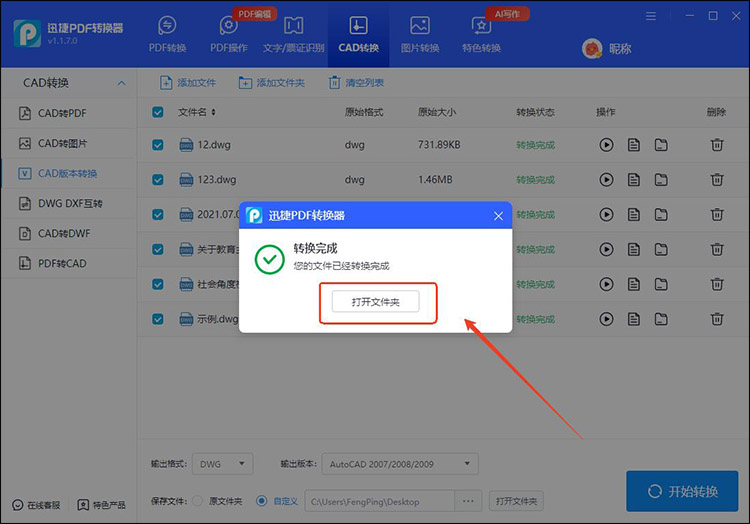This screenshot has height=524, width=750.
Task: Click play icon for 社会角度 file
Action: tap(607, 284)
